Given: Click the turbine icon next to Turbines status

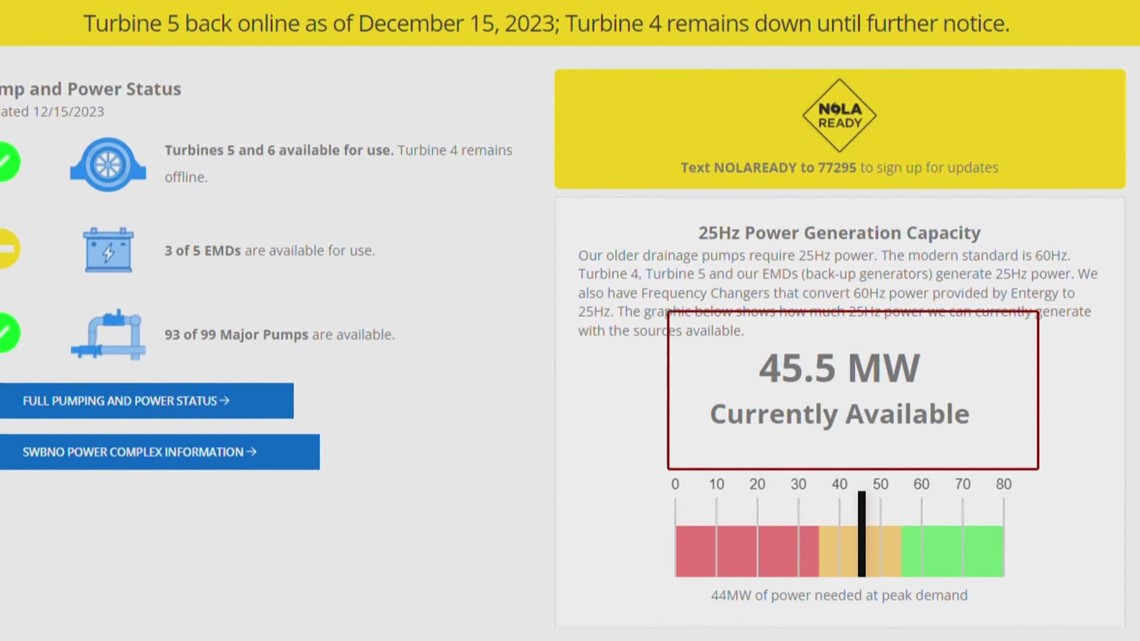Looking at the screenshot, I should [x=107, y=163].
